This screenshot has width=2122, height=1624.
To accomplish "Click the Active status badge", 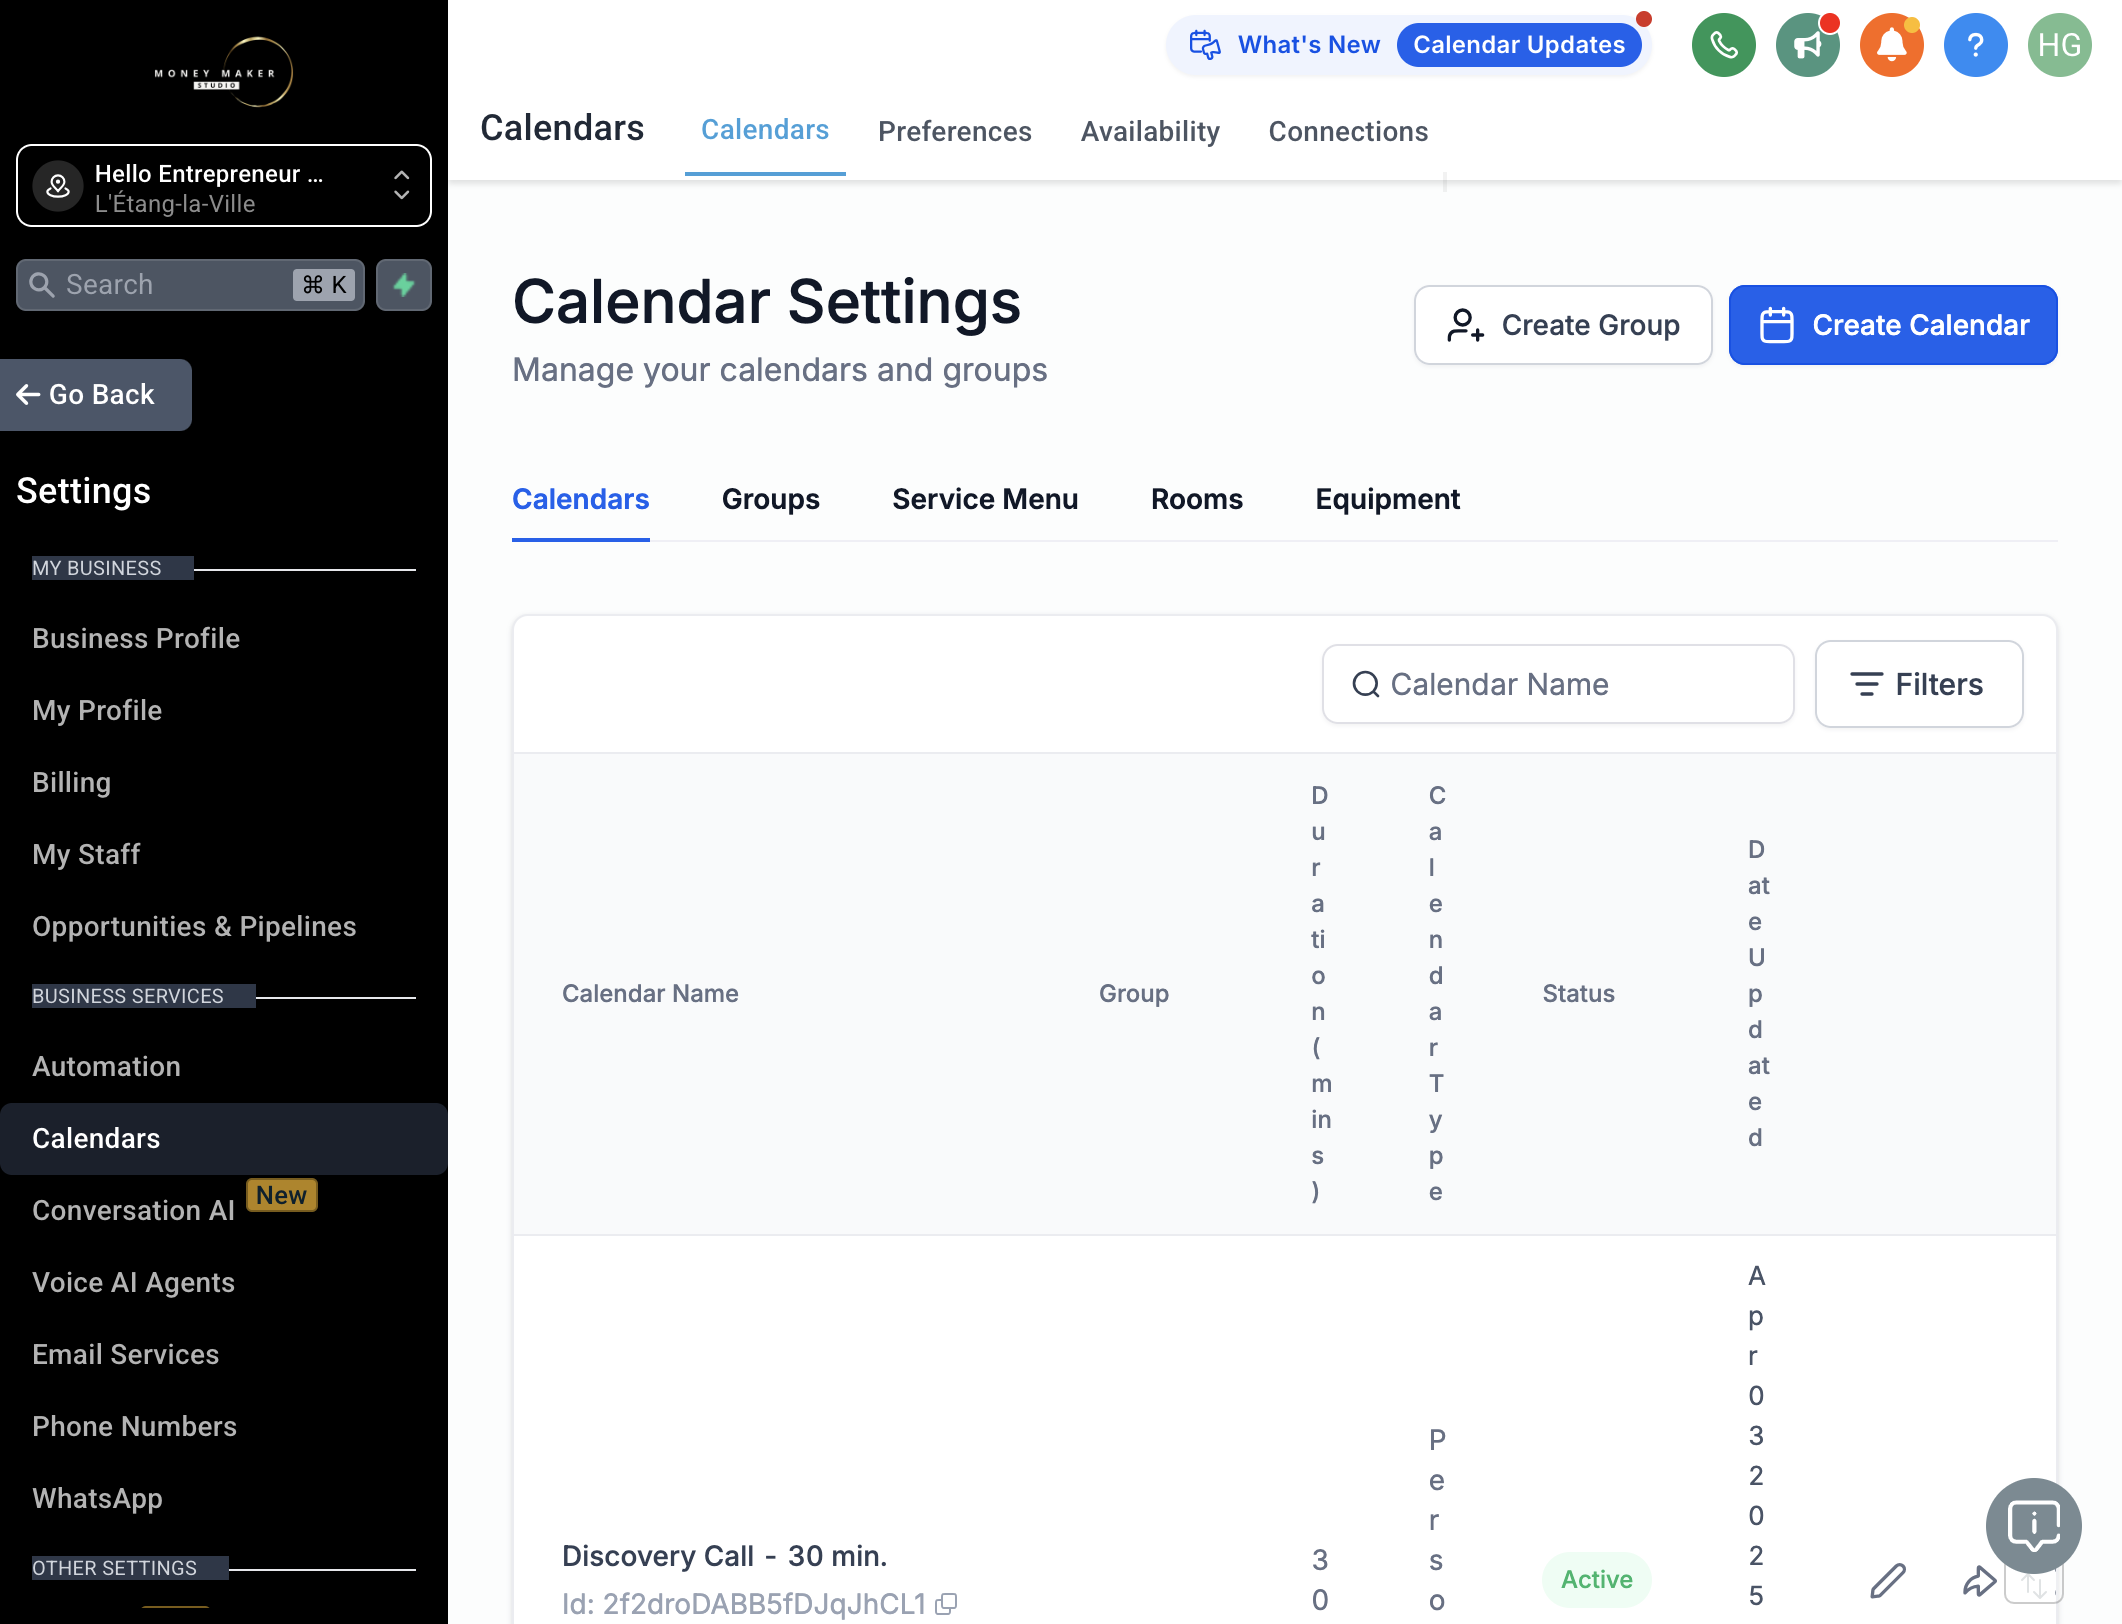I will (x=1596, y=1579).
